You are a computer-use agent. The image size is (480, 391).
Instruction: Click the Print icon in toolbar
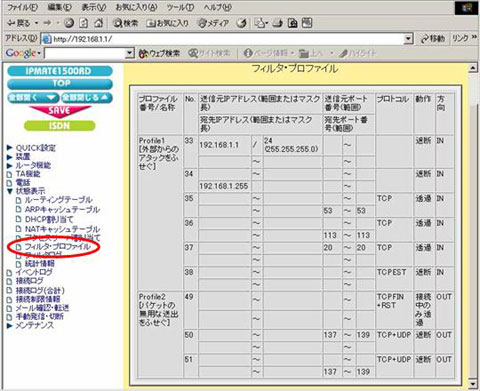coord(278,23)
